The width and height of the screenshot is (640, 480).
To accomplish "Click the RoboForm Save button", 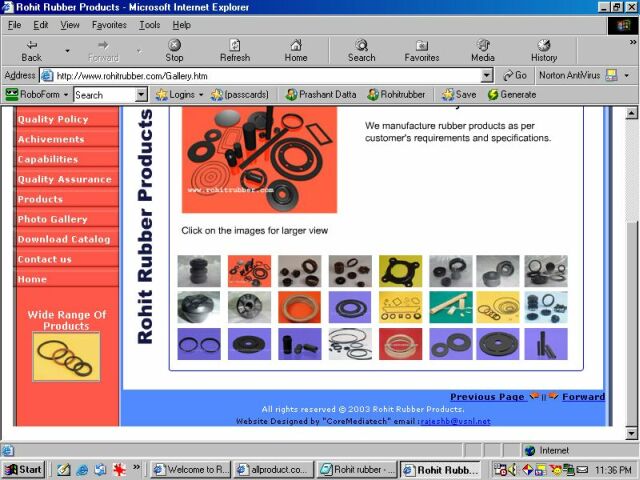I will [459, 95].
